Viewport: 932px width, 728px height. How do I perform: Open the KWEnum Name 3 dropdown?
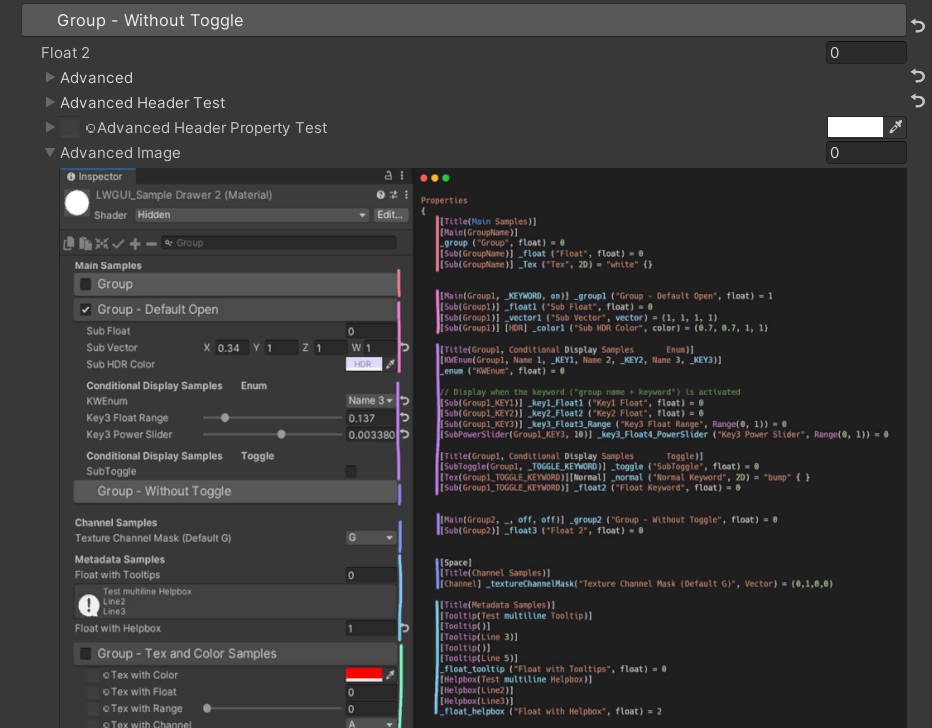point(371,400)
